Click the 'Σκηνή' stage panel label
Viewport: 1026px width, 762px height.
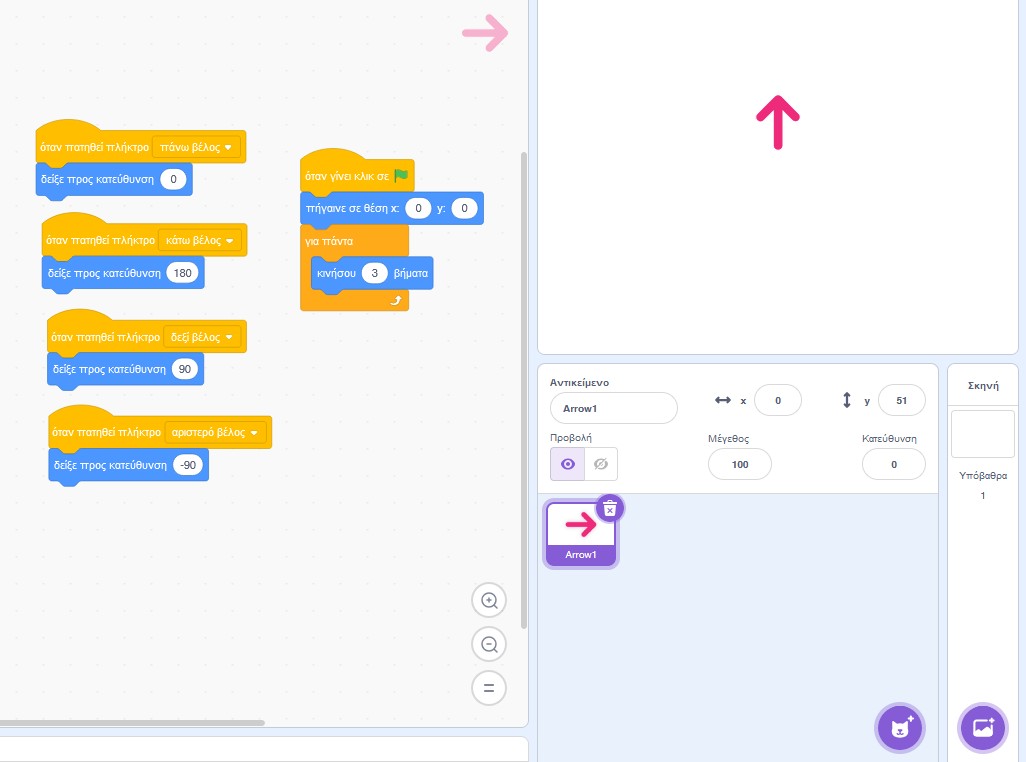click(983, 386)
